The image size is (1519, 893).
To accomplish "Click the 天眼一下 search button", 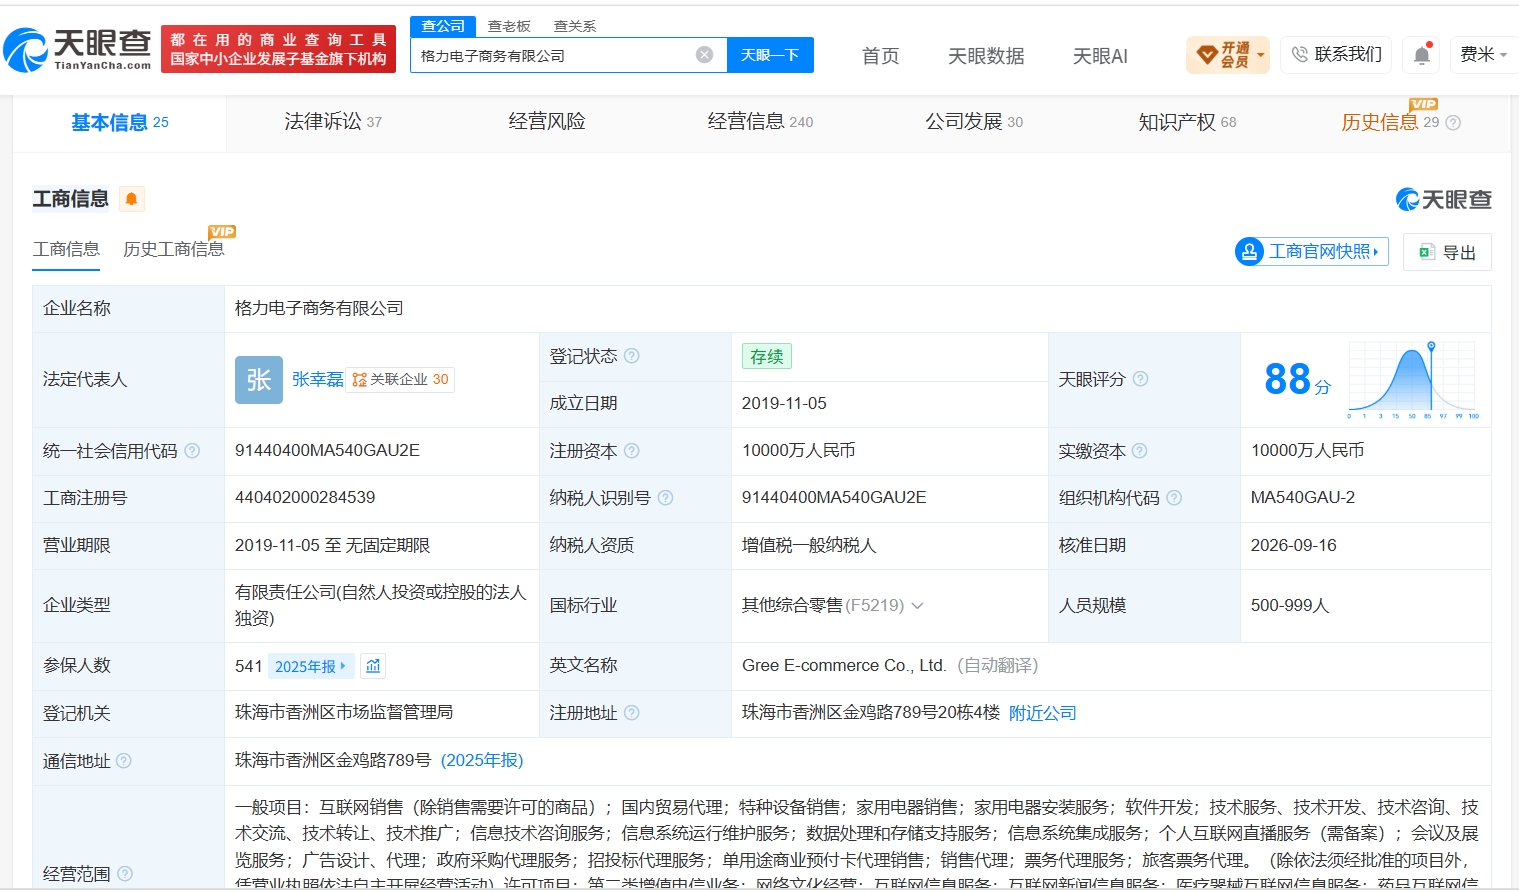I will click(770, 55).
